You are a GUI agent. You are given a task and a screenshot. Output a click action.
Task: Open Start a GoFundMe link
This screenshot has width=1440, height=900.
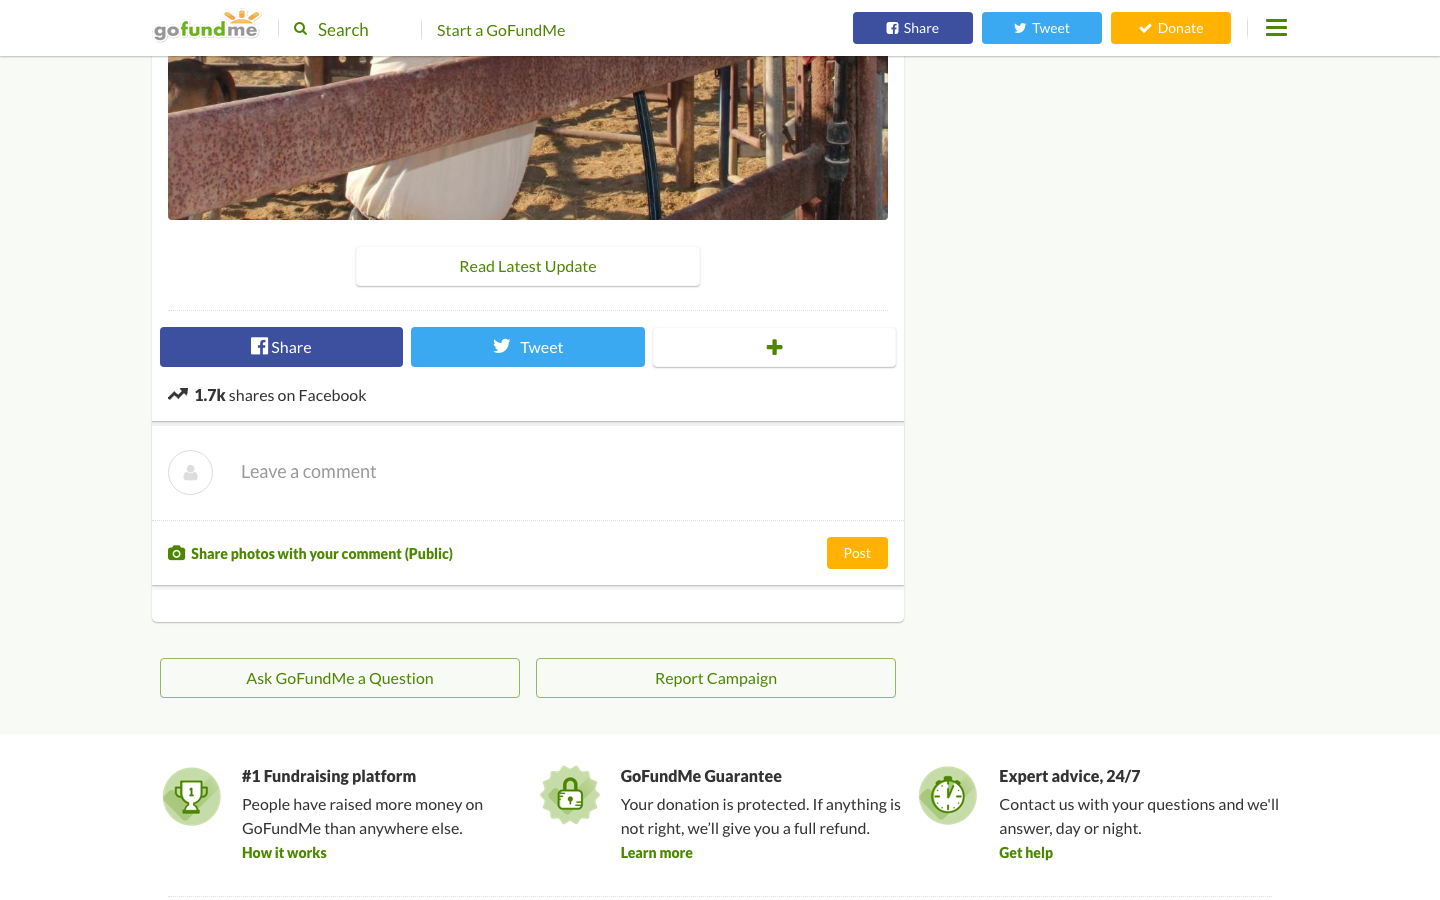[501, 30]
